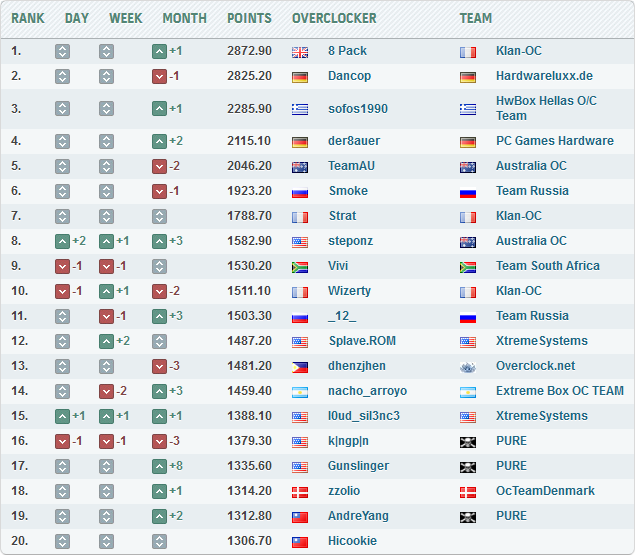Screen dimensions: 635x555
Task: Click the Argentine flag beside nacho_arroyo
Action: [300, 392]
